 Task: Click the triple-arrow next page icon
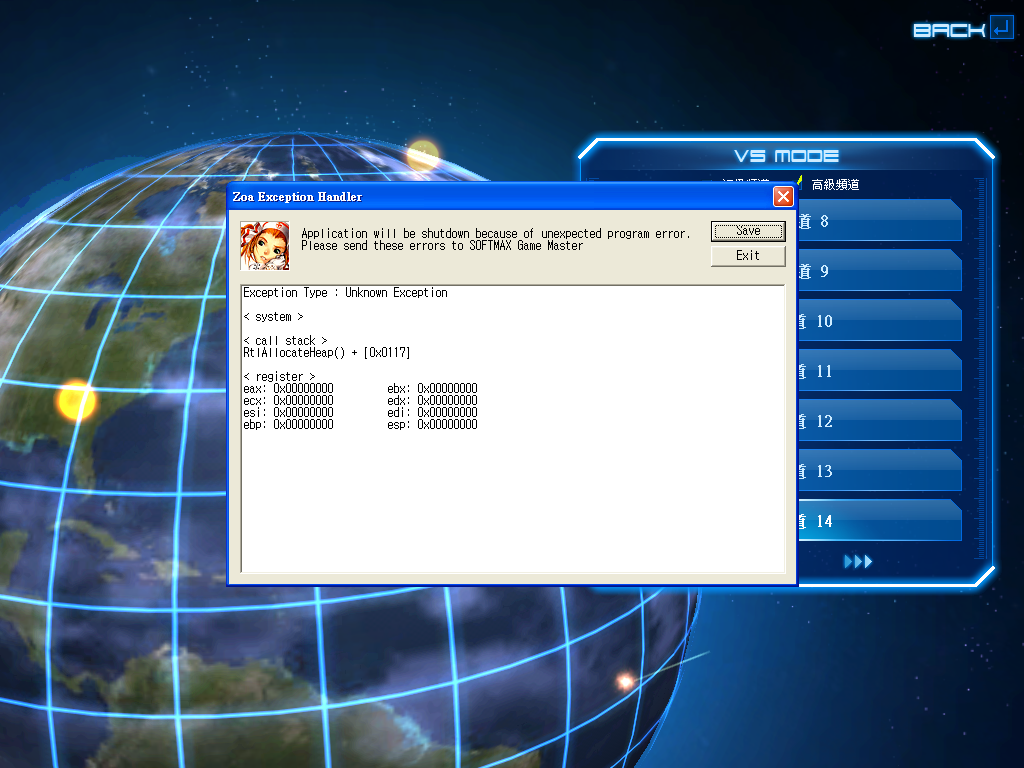pos(857,562)
